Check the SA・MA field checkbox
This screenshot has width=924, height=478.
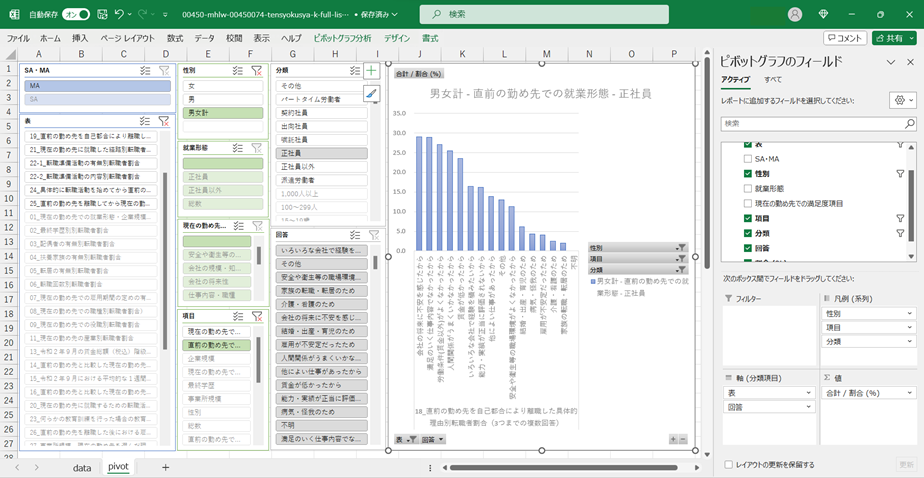[748, 160]
